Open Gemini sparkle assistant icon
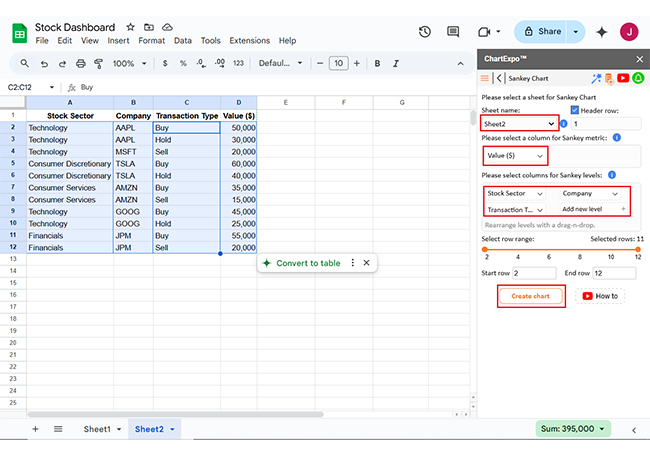Viewport: 650px width, 456px height. pyautogui.click(x=601, y=32)
